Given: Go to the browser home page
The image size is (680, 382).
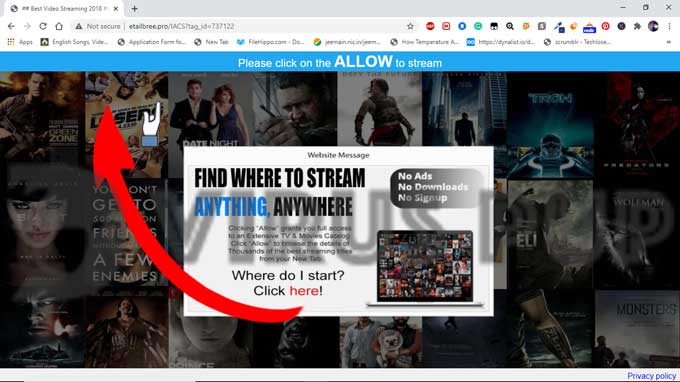Looking at the screenshot, I should tap(59, 26).
